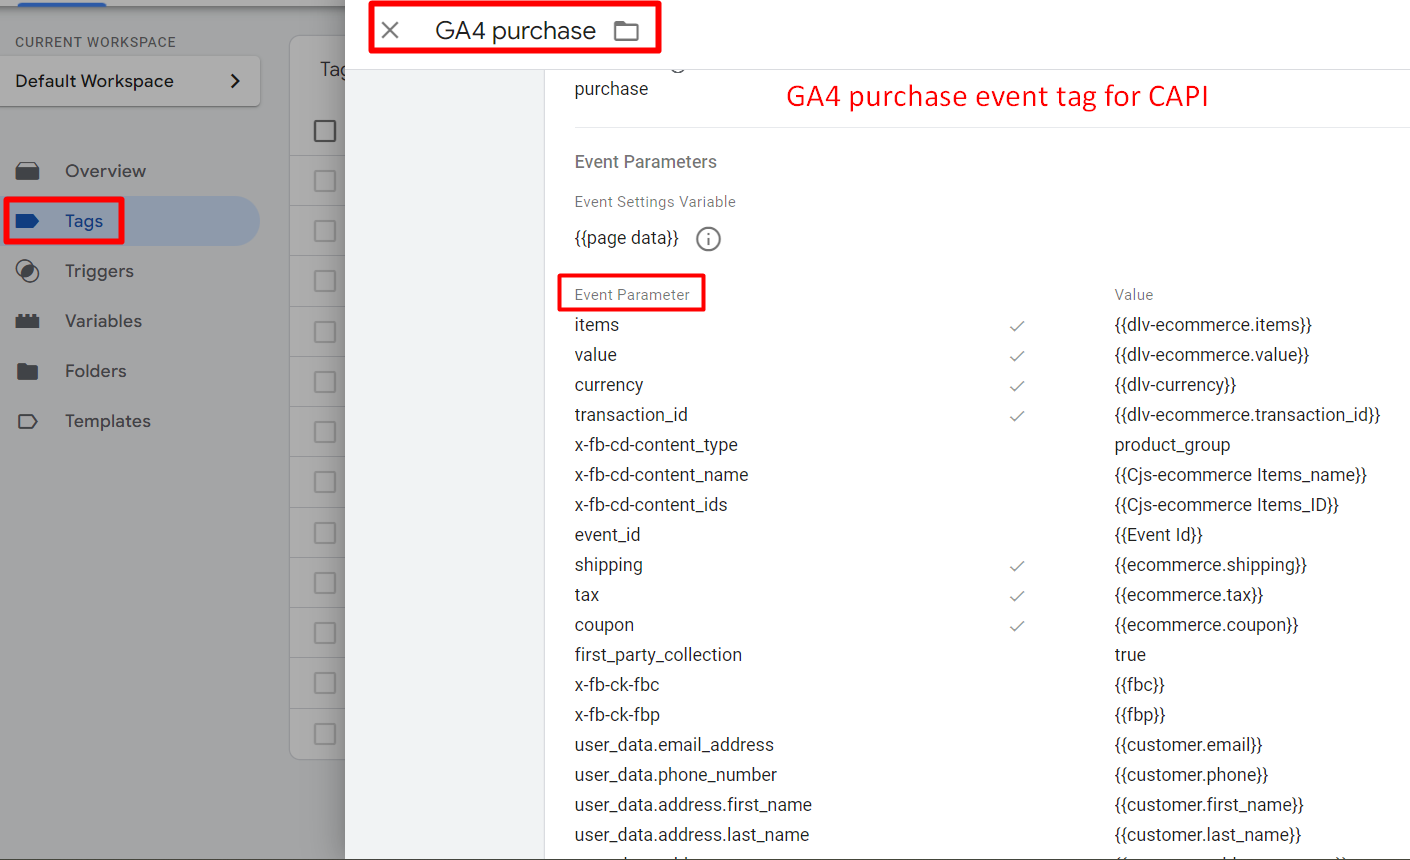Click the Templates menu label
Screen dimensions: 1410x860
(x=108, y=421)
